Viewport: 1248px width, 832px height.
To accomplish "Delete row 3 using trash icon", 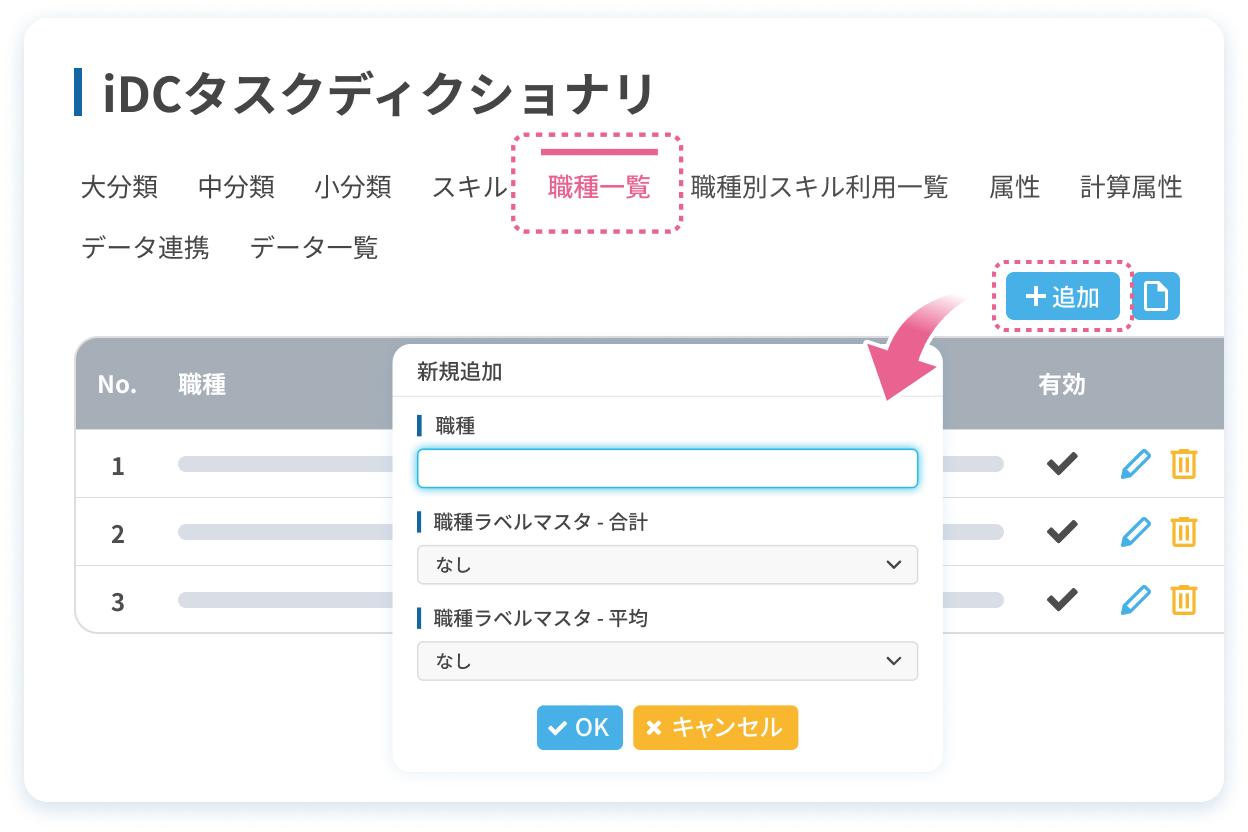I will tap(1183, 600).
